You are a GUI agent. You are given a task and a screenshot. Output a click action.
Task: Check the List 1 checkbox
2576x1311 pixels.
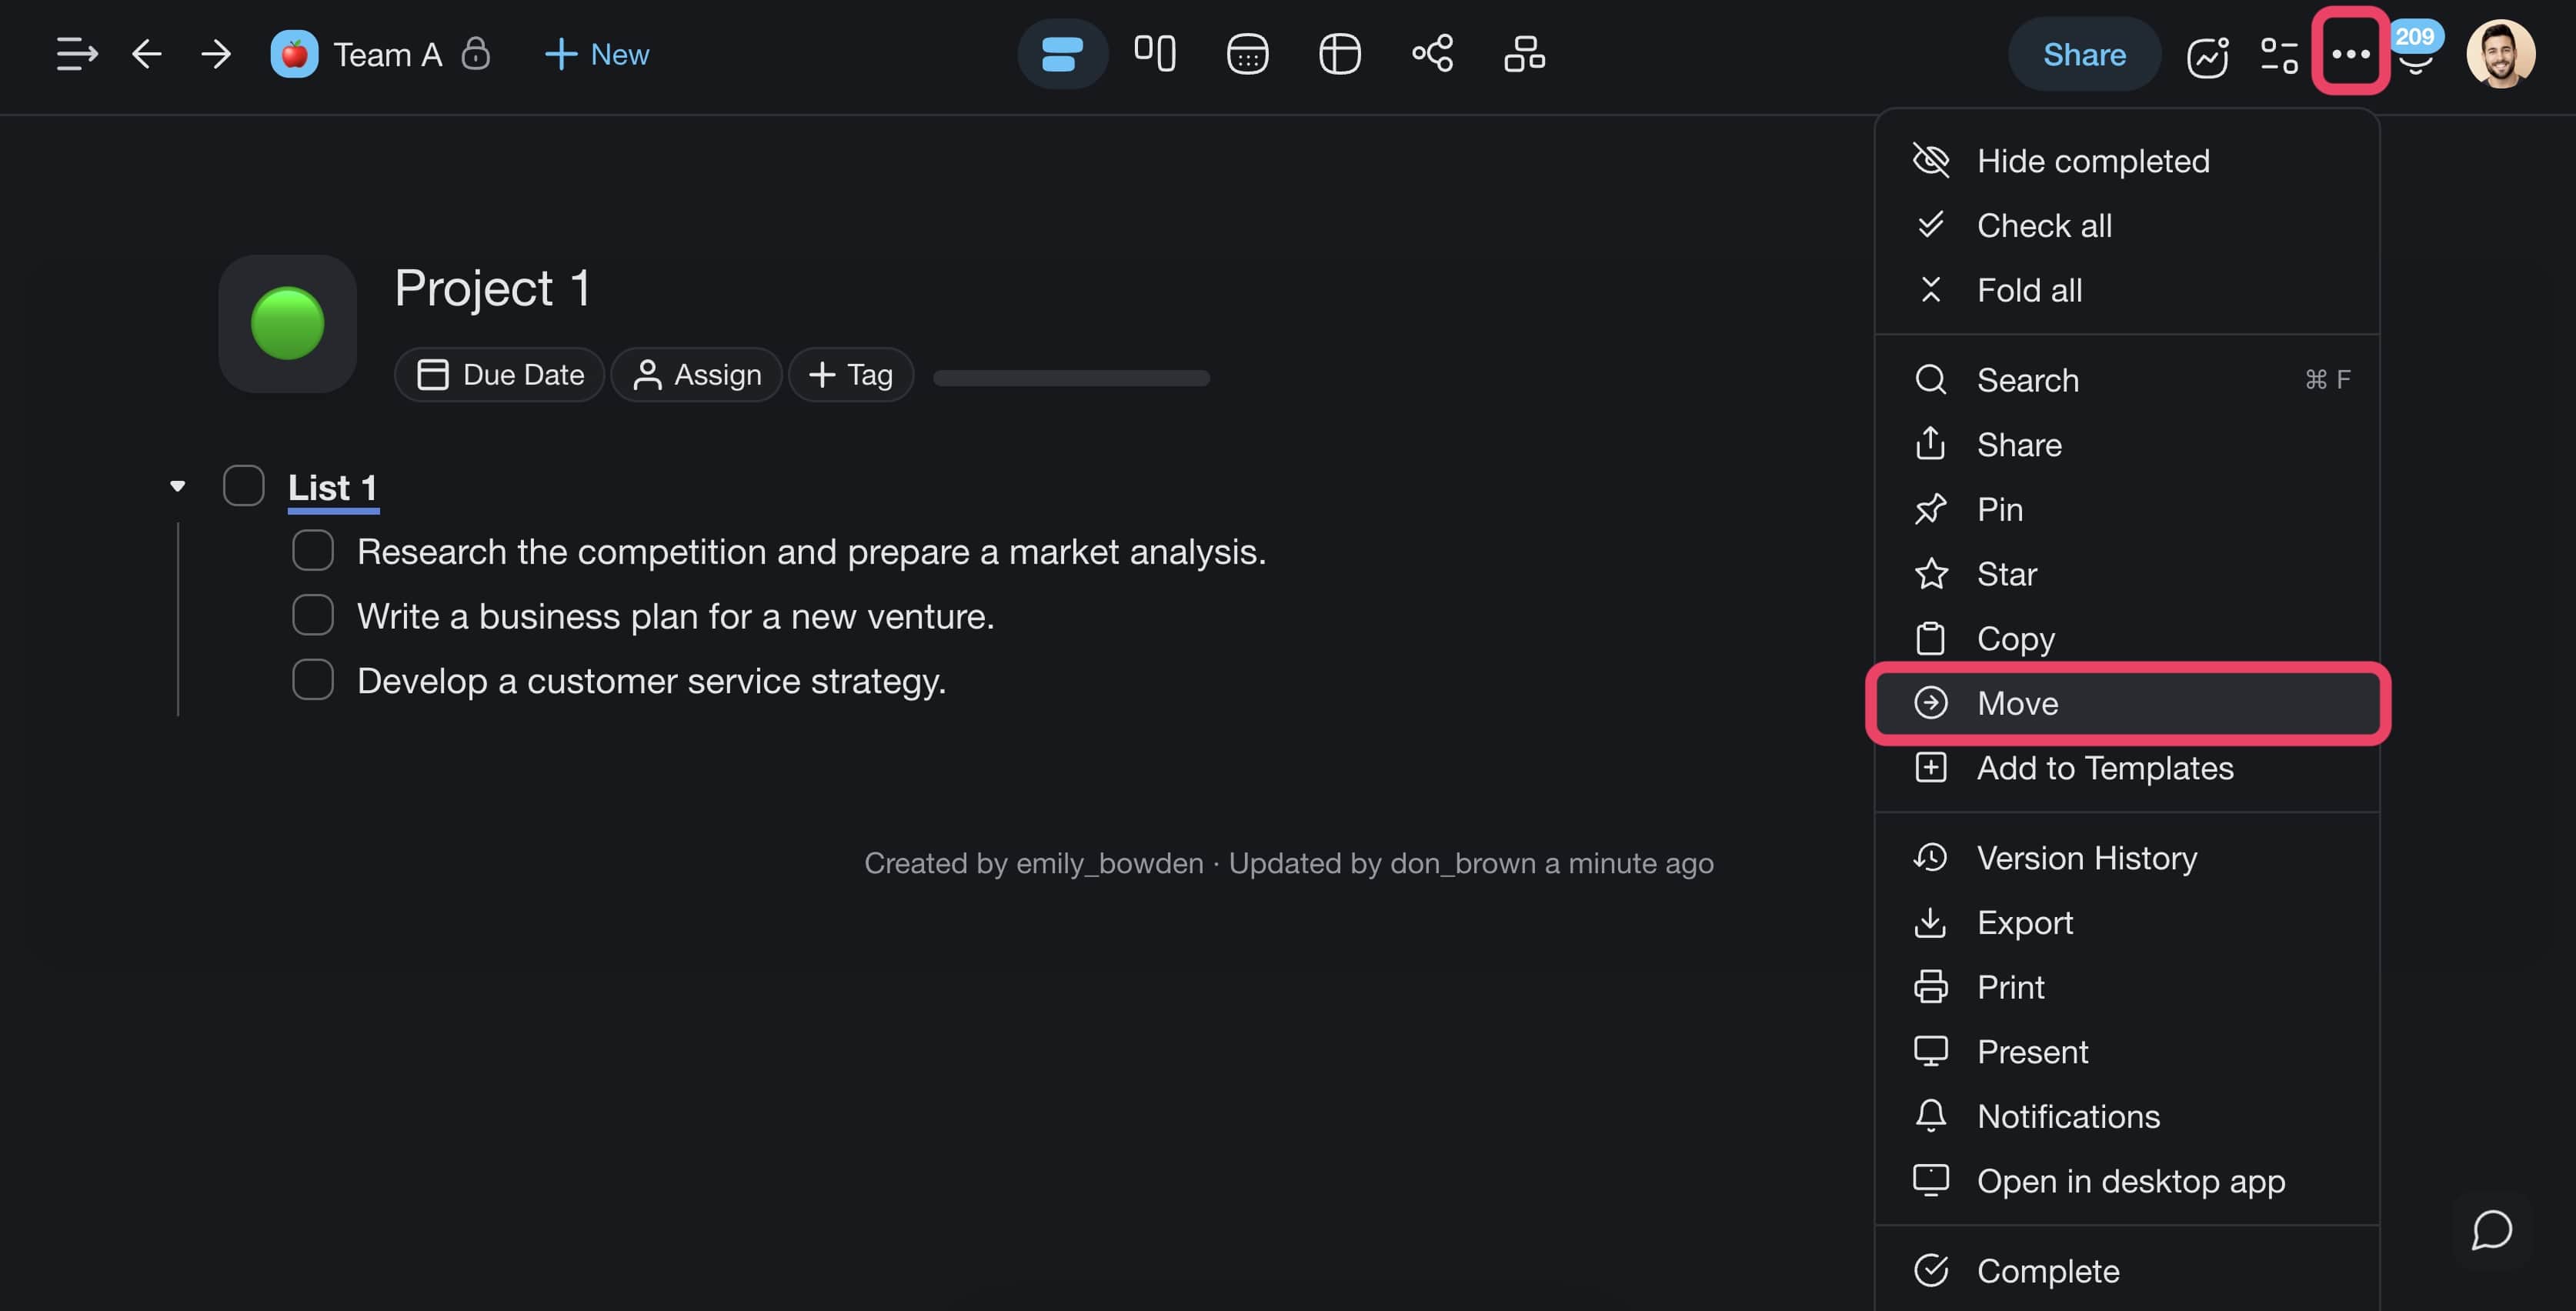tap(243, 486)
